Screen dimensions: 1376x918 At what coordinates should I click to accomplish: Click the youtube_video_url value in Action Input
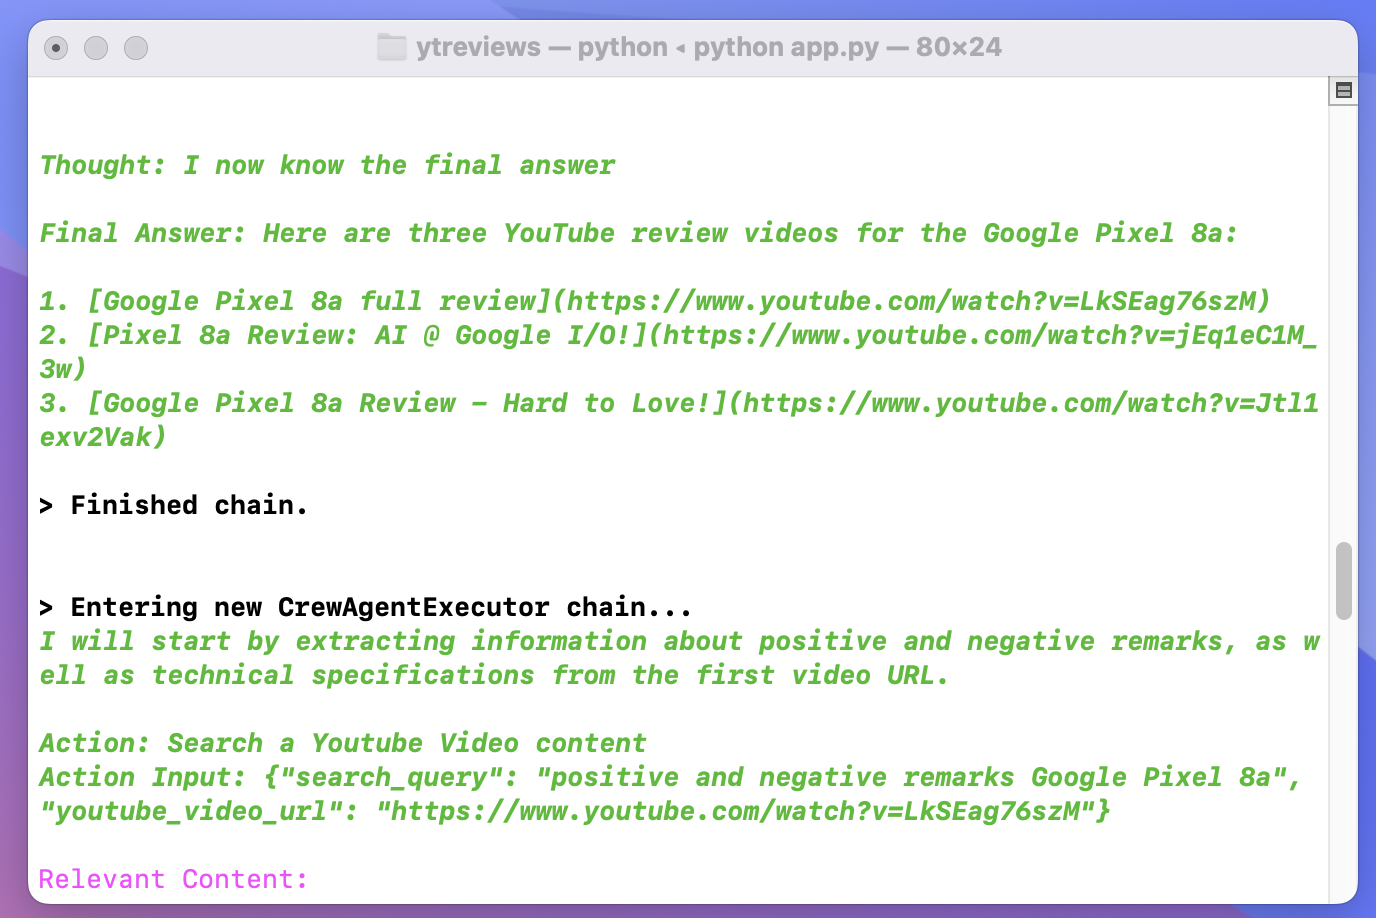click(x=736, y=811)
